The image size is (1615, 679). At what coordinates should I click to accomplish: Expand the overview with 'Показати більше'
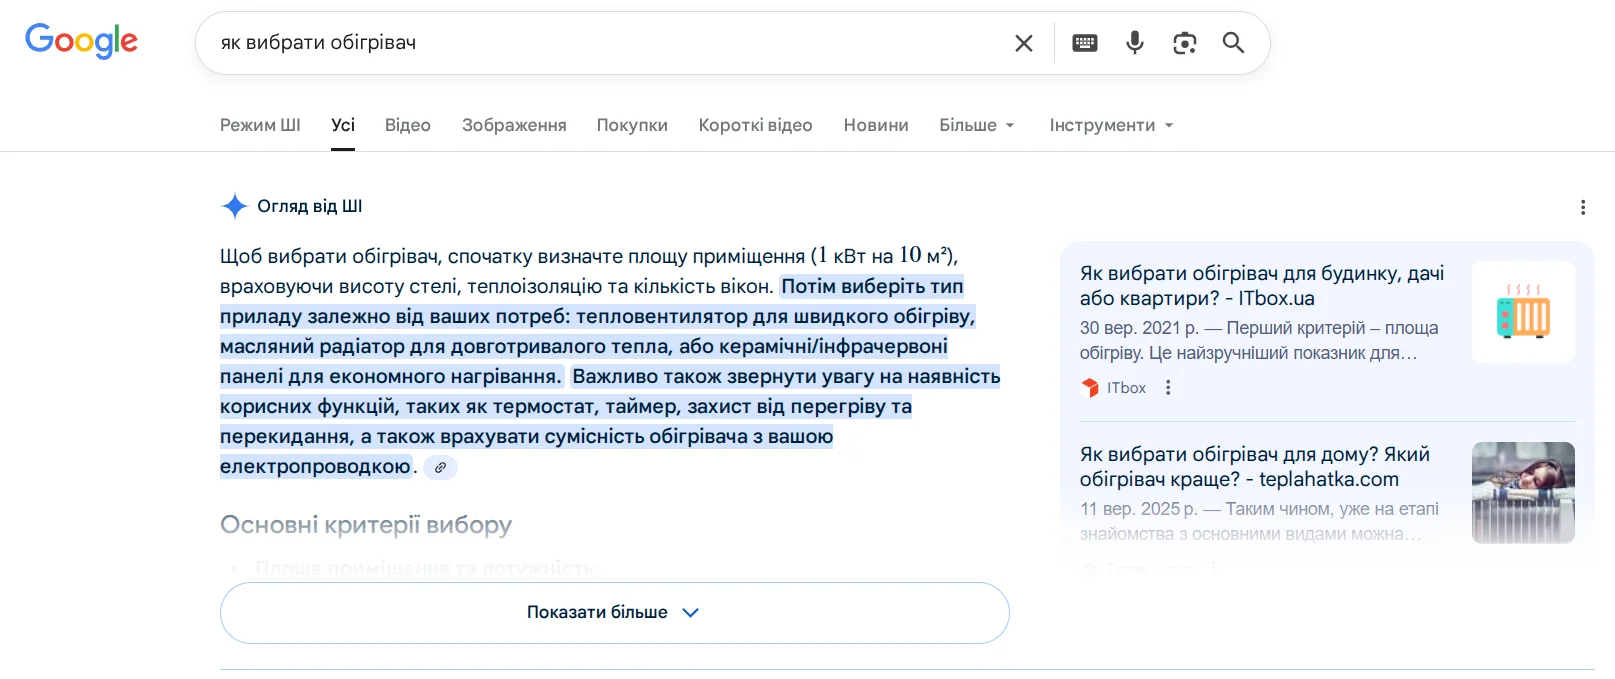pos(614,613)
